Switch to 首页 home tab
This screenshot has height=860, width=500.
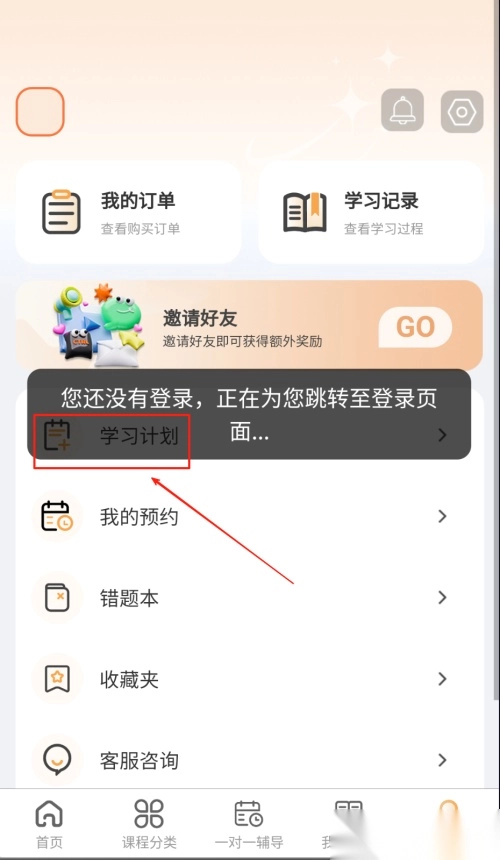[x=49, y=824]
